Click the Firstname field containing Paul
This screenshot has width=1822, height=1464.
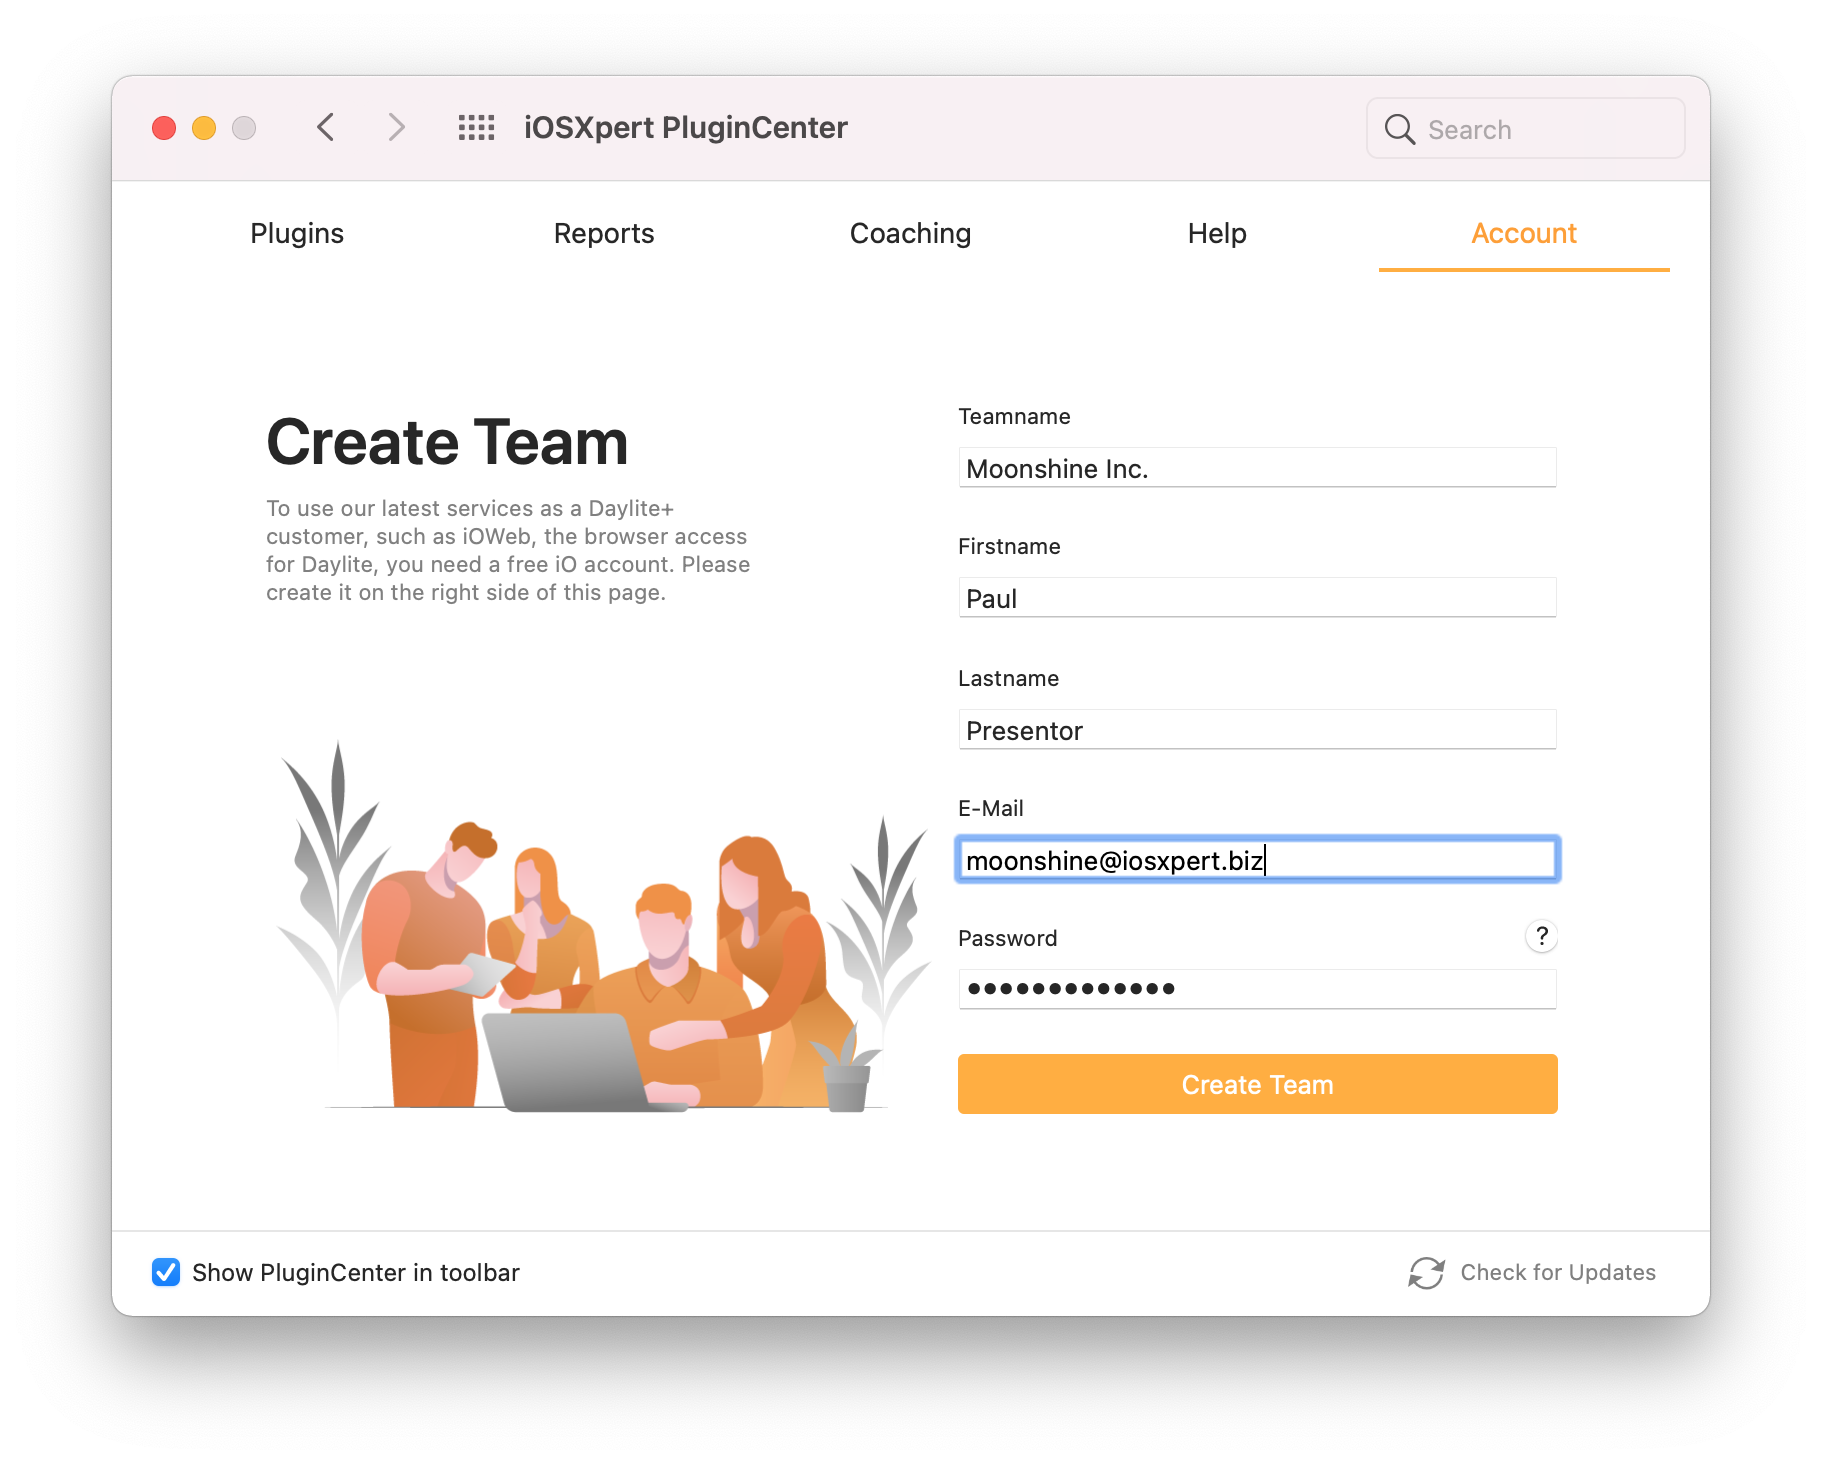click(1257, 598)
